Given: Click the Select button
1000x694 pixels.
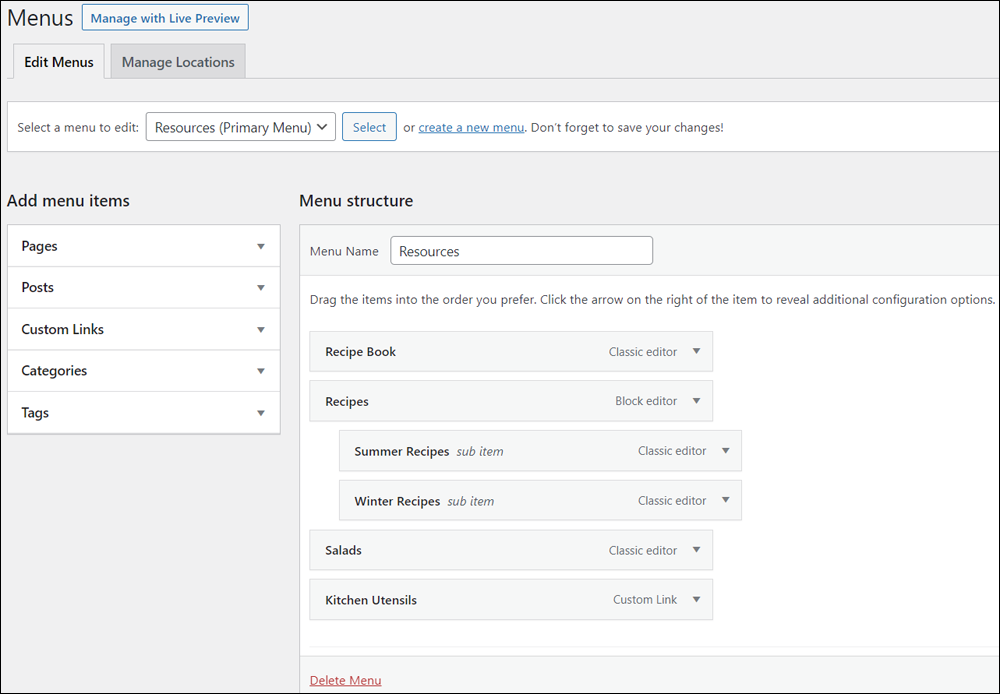Looking at the screenshot, I should (369, 127).
